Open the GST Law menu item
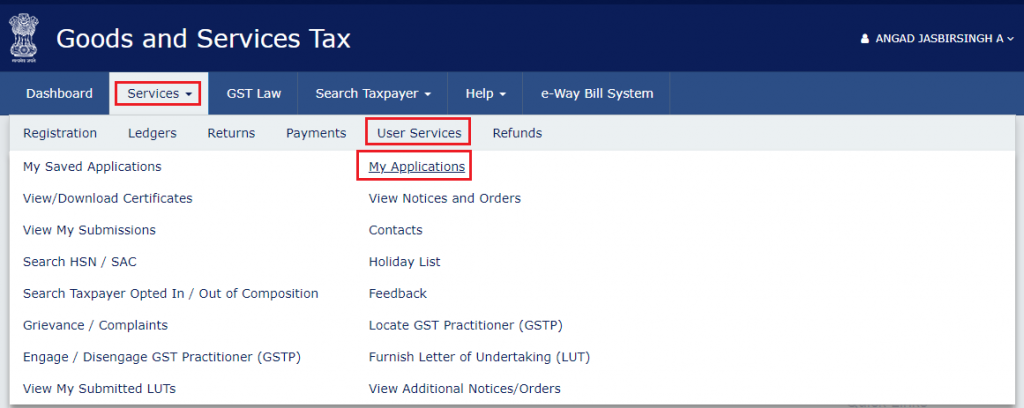 [254, 93]
